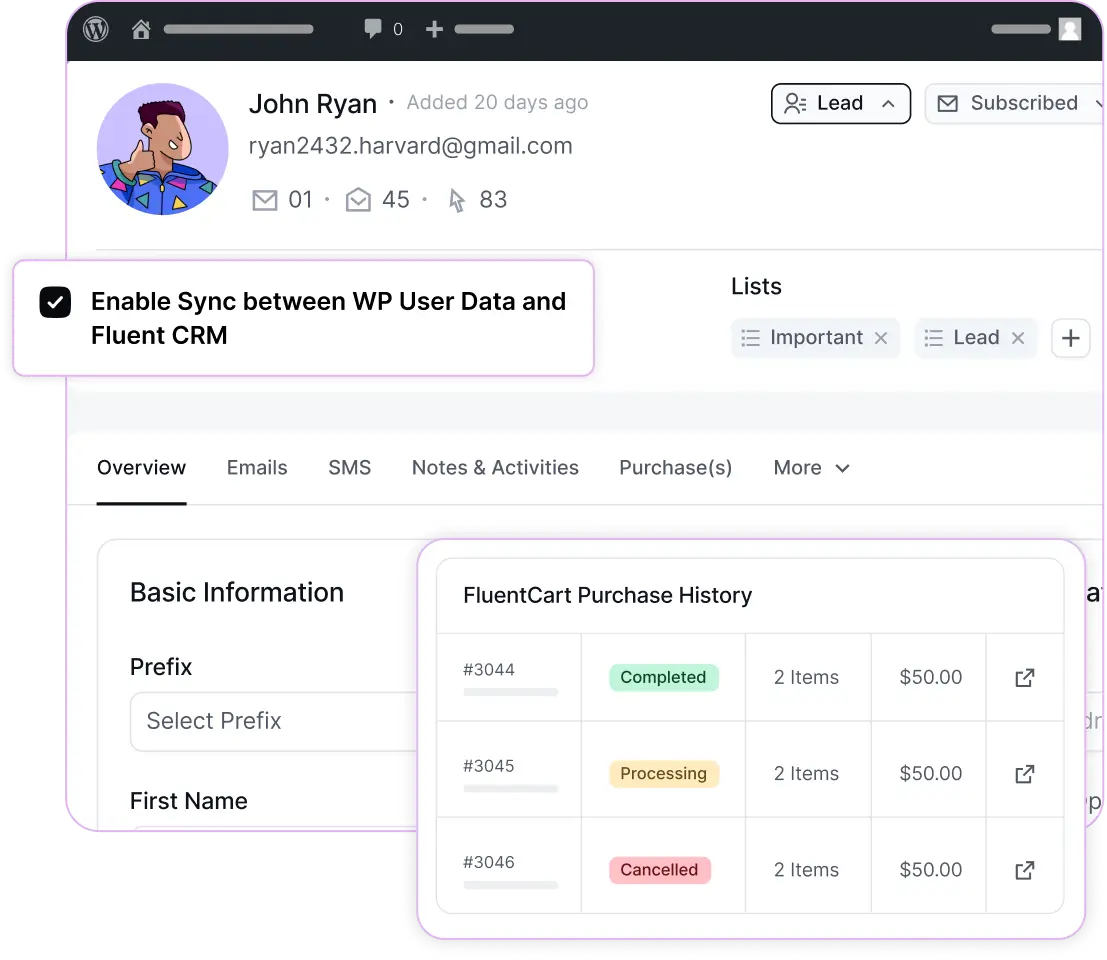Click John Ryan's profile picture
The image size is (1107, 960).
coord(162,149)
